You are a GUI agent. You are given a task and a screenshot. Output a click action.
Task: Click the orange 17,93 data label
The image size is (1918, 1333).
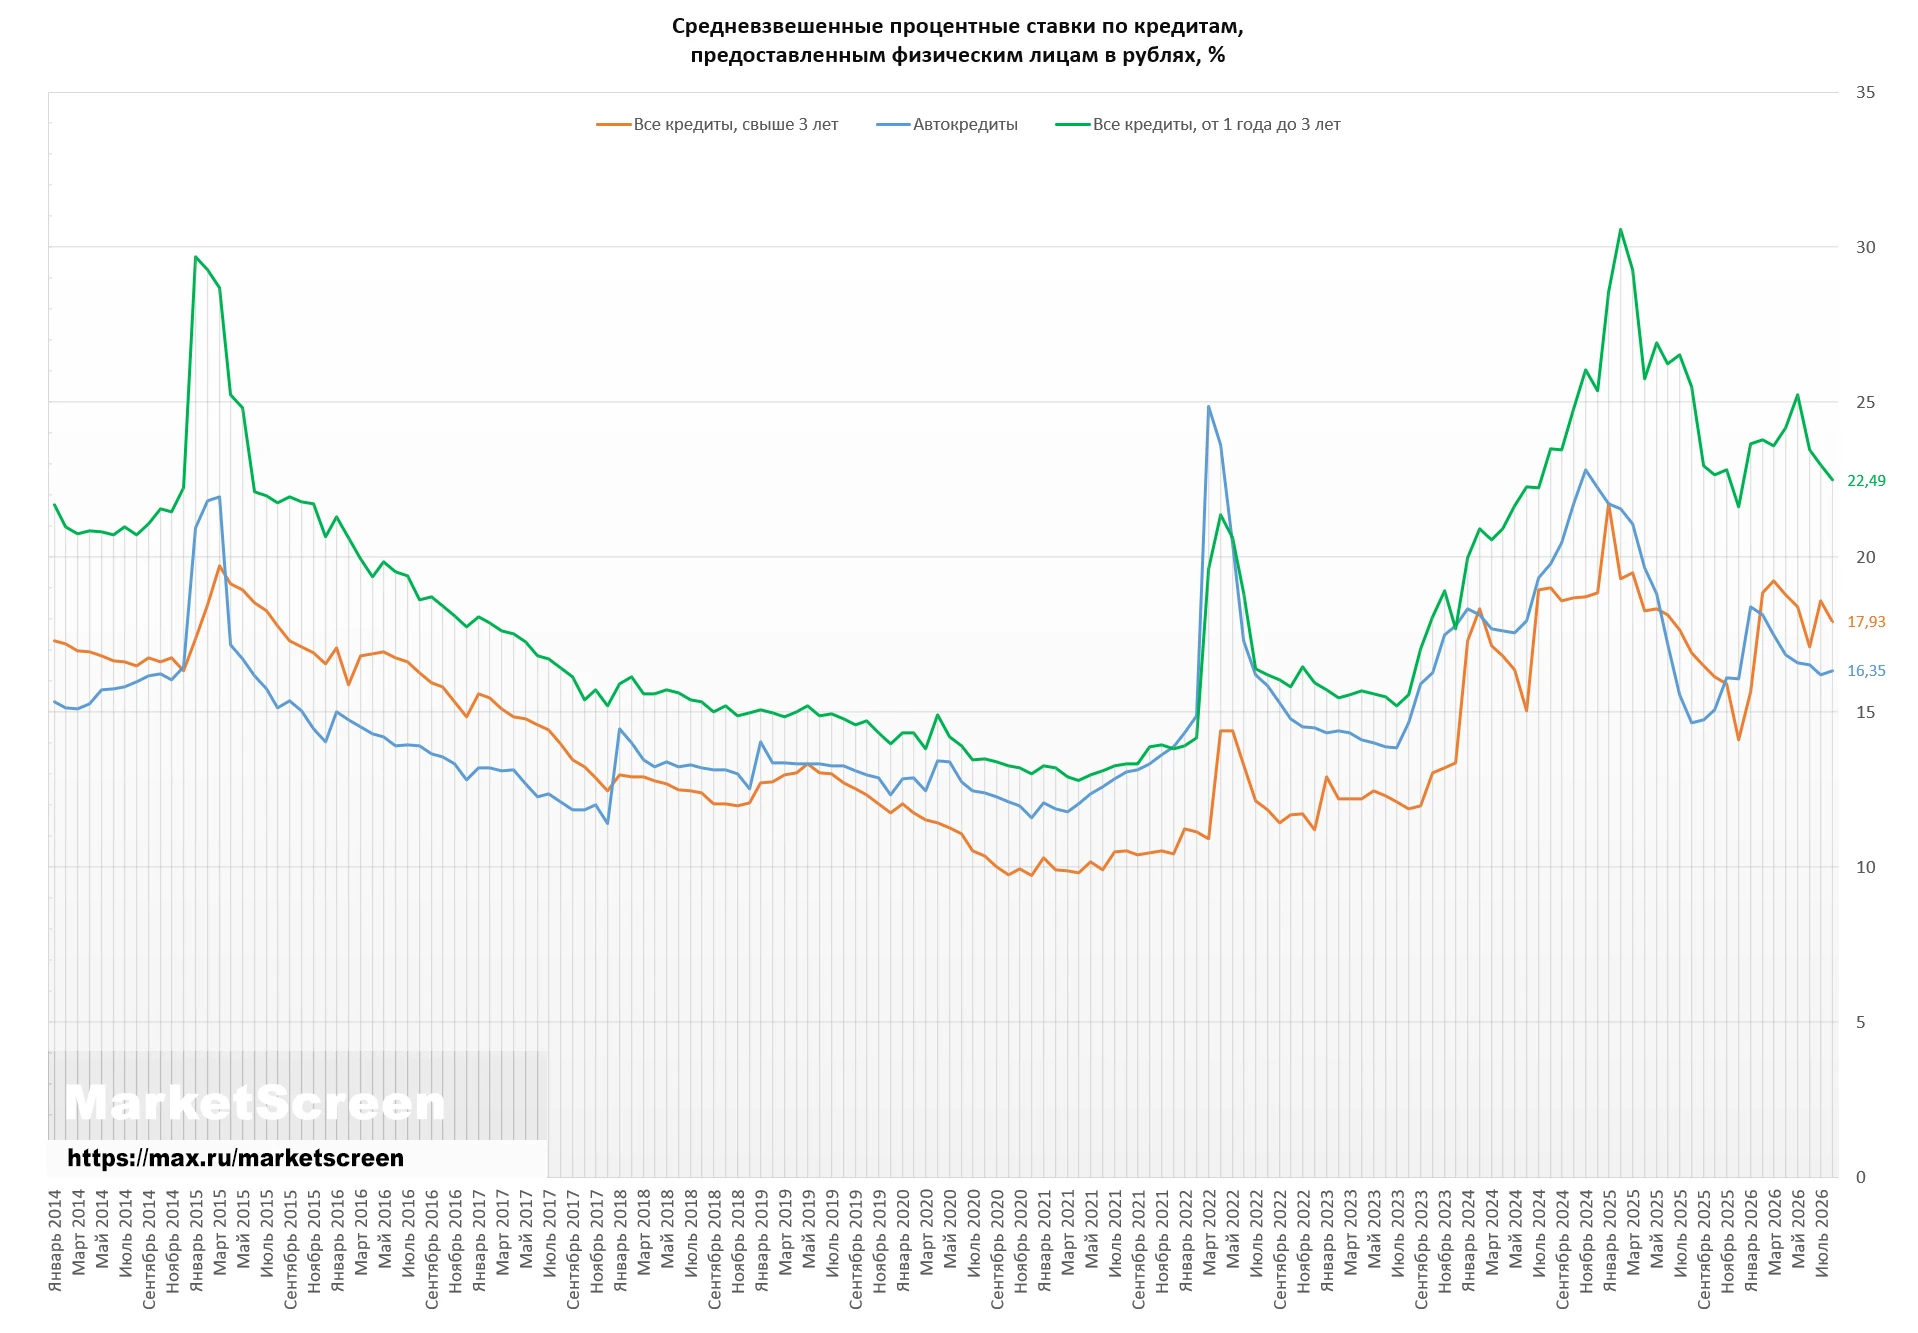[x=1866, y=622]
